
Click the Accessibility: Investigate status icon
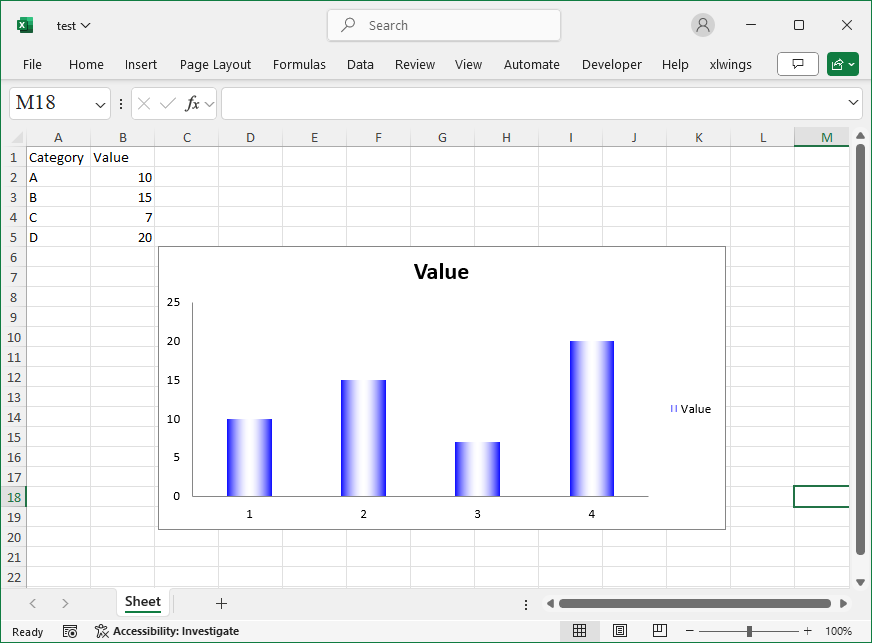101,631
